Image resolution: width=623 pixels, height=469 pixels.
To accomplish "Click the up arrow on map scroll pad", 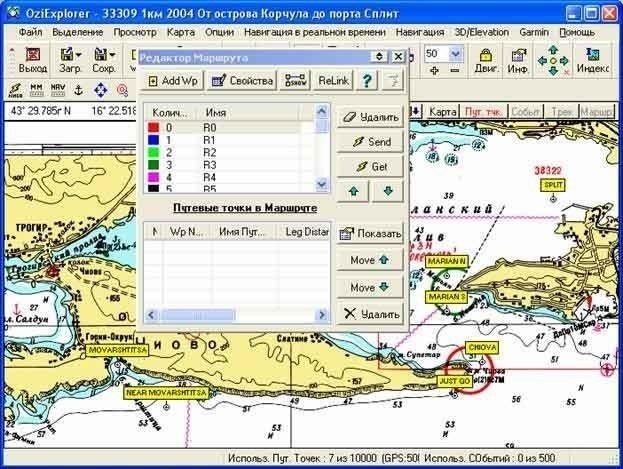I will pos(553,50).
